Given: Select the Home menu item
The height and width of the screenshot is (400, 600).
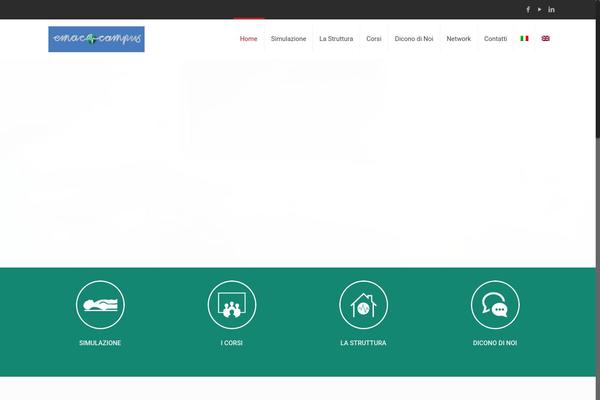Looking at the screenshot, I should click(x=249, y=38).
